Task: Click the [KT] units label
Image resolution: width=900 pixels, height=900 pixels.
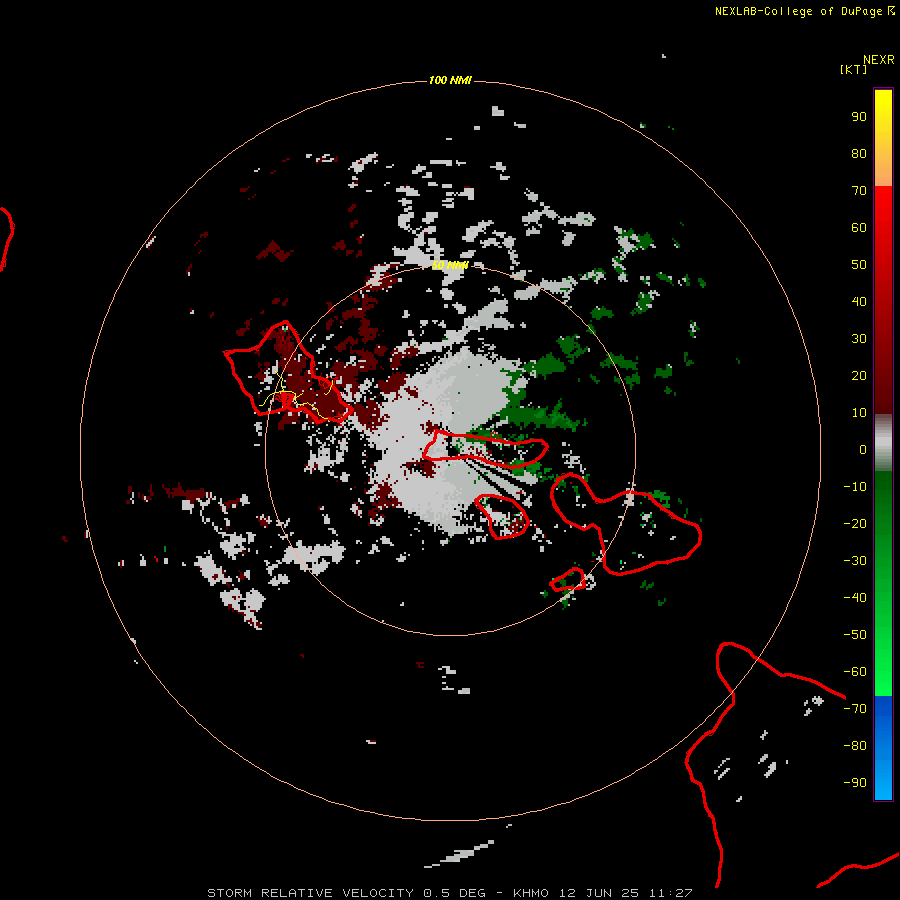Action: [853, 69]
